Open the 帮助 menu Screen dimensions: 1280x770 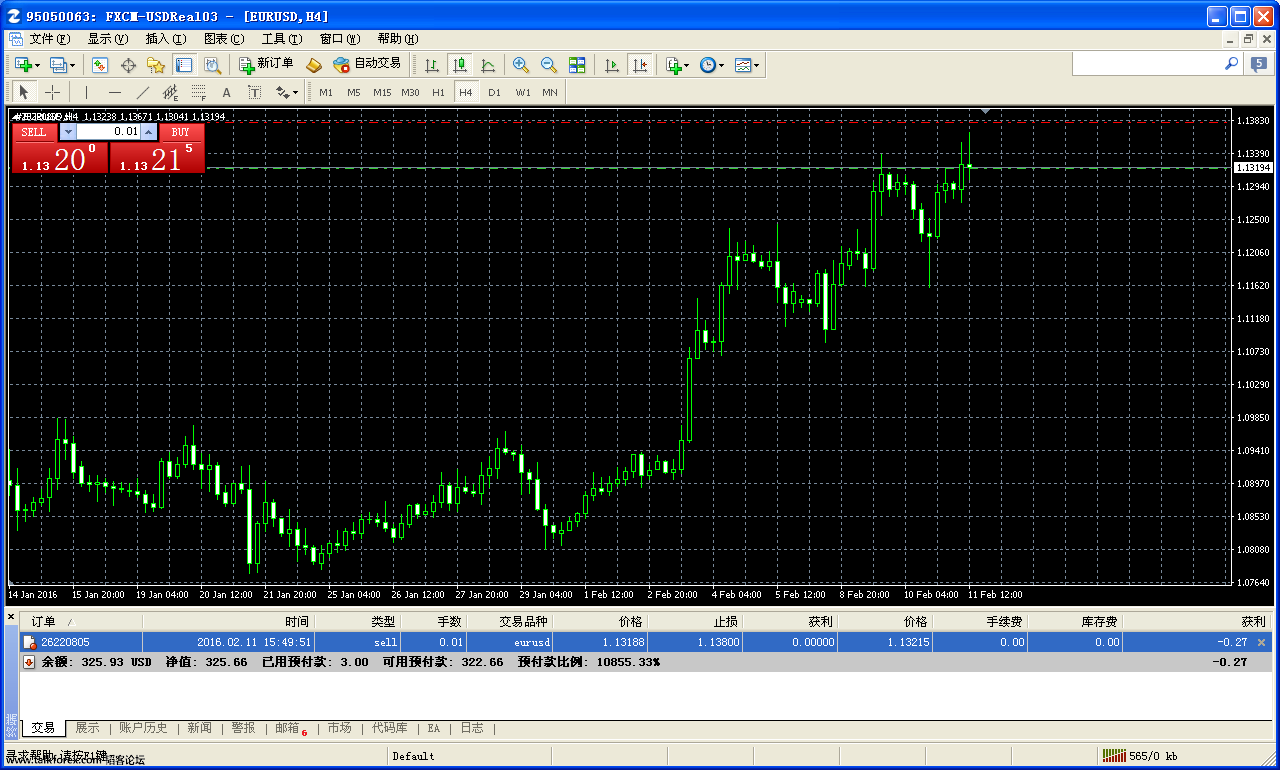(398, 39)
